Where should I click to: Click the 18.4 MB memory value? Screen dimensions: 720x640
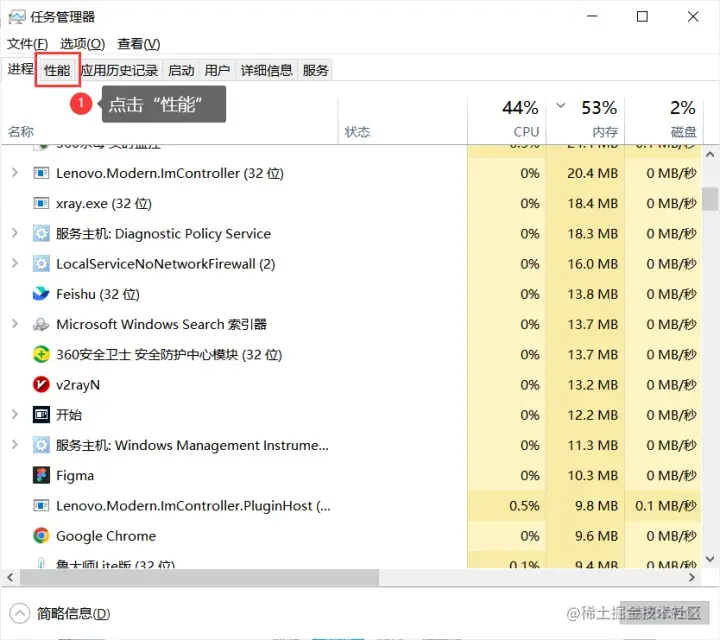pos(592,203)
